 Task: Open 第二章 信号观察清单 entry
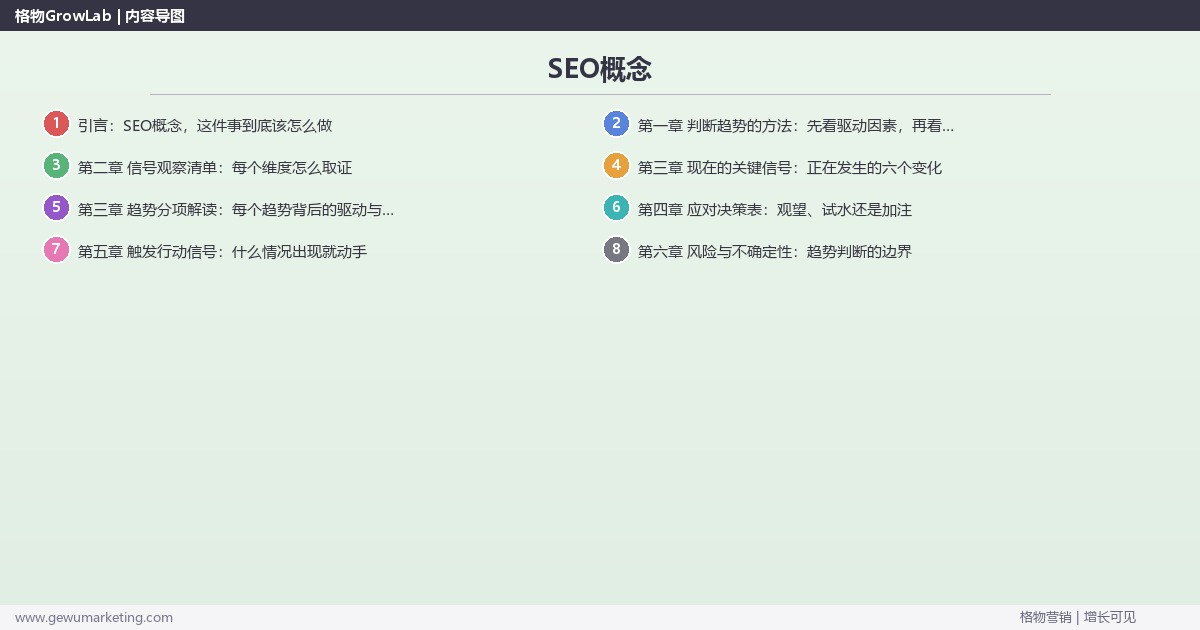[x=215, y=168]
